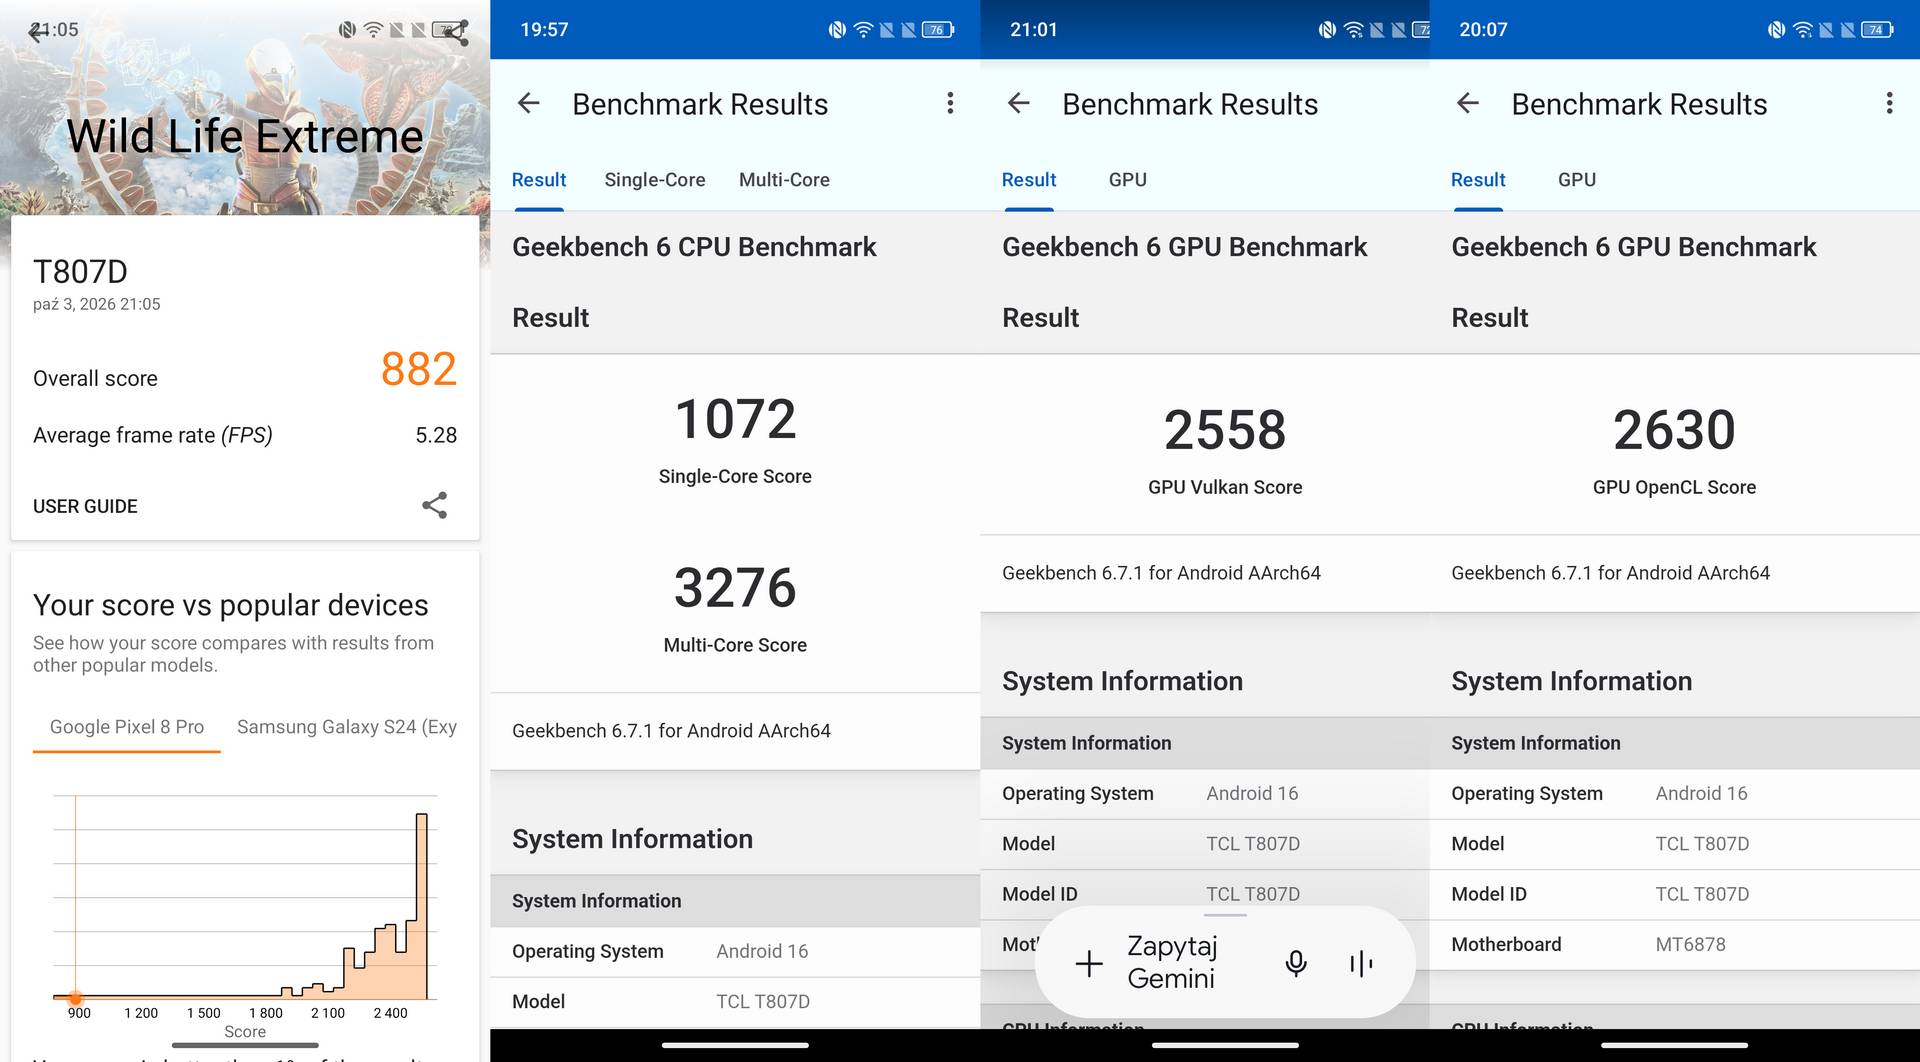Select Result tab on OpenCL screen

(x=1478, y=180)
